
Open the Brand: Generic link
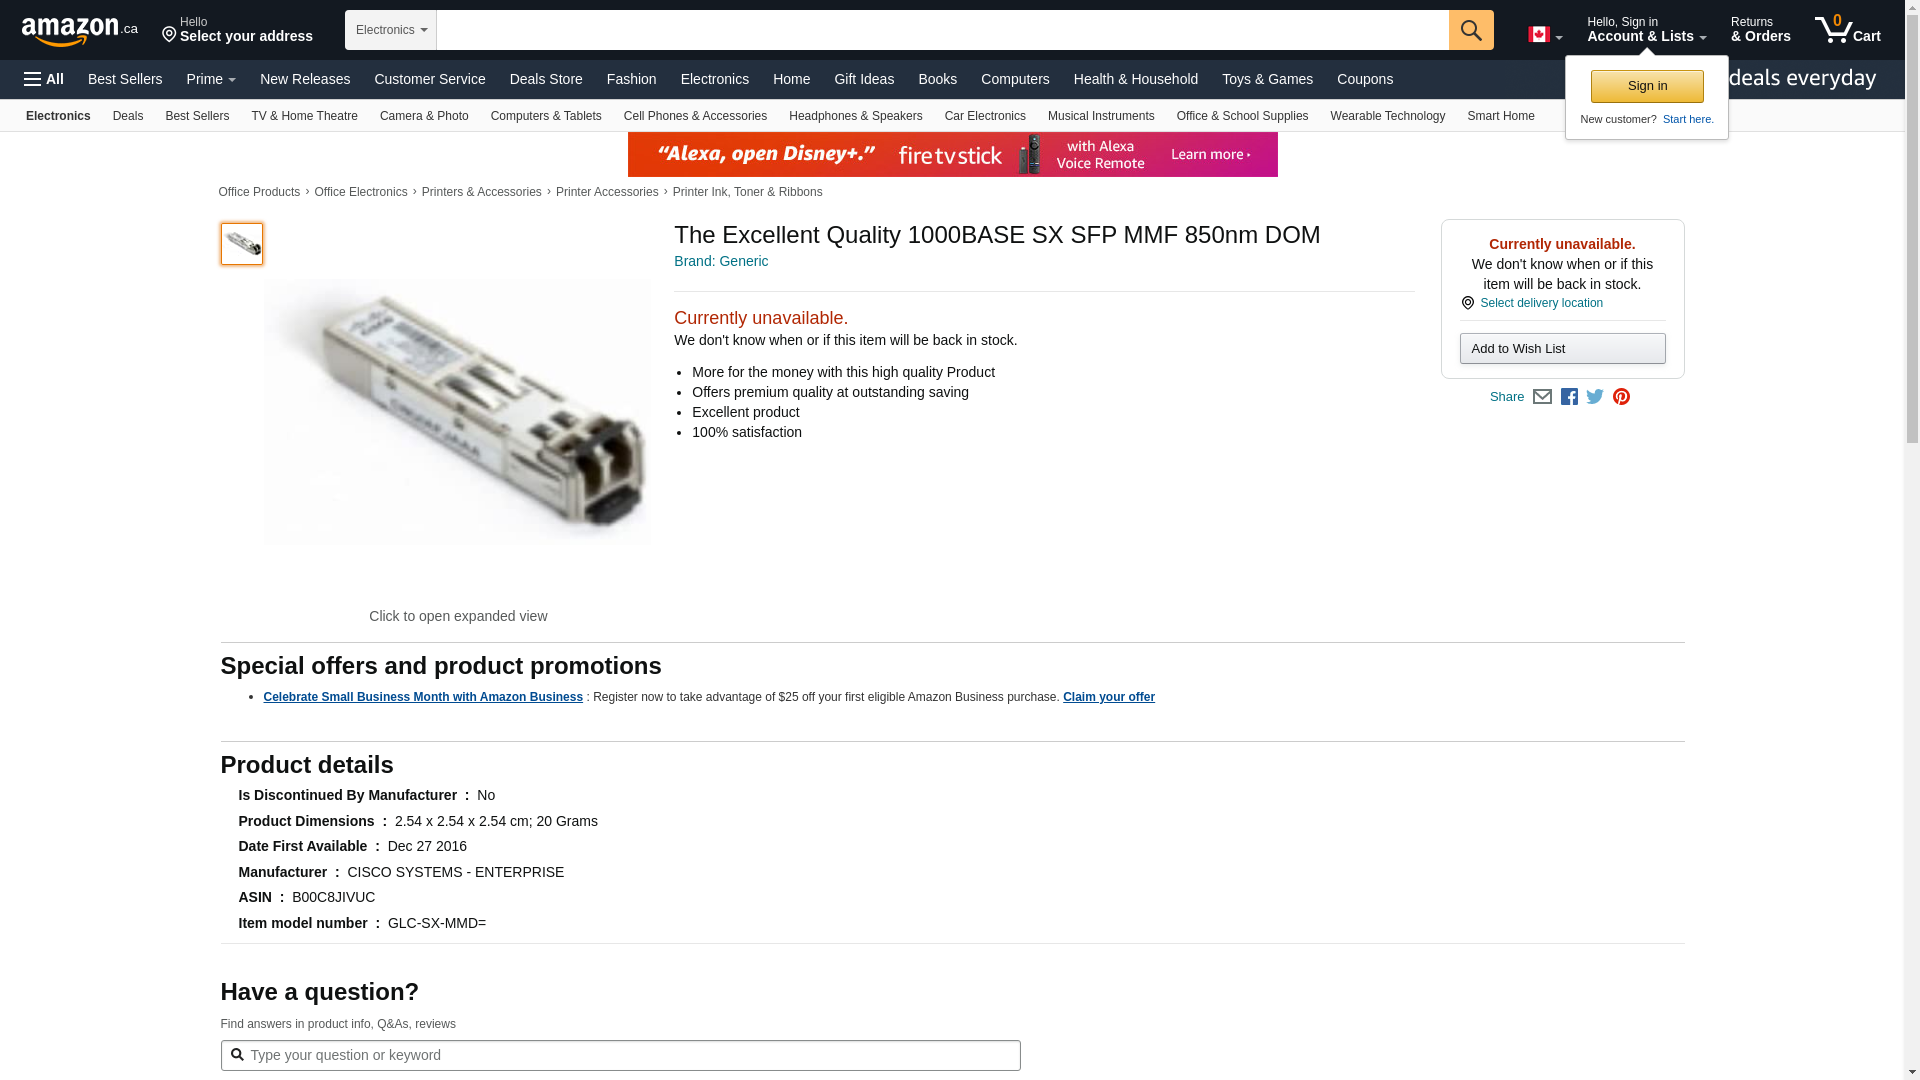click(721, 261)
